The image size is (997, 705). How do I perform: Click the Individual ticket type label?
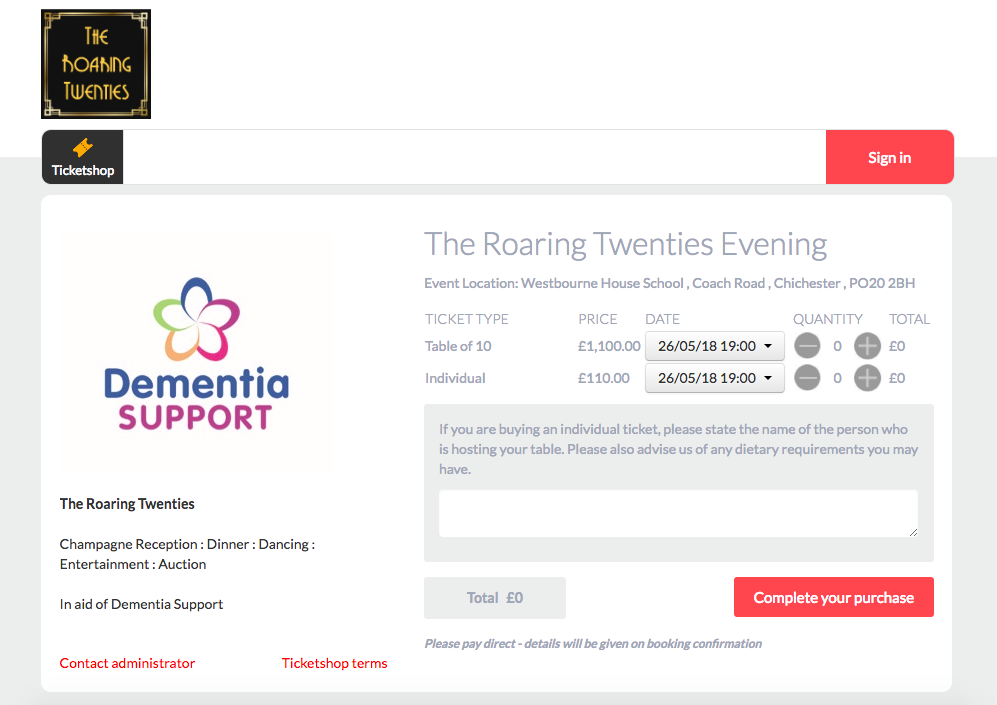click(x=455, y=378)
